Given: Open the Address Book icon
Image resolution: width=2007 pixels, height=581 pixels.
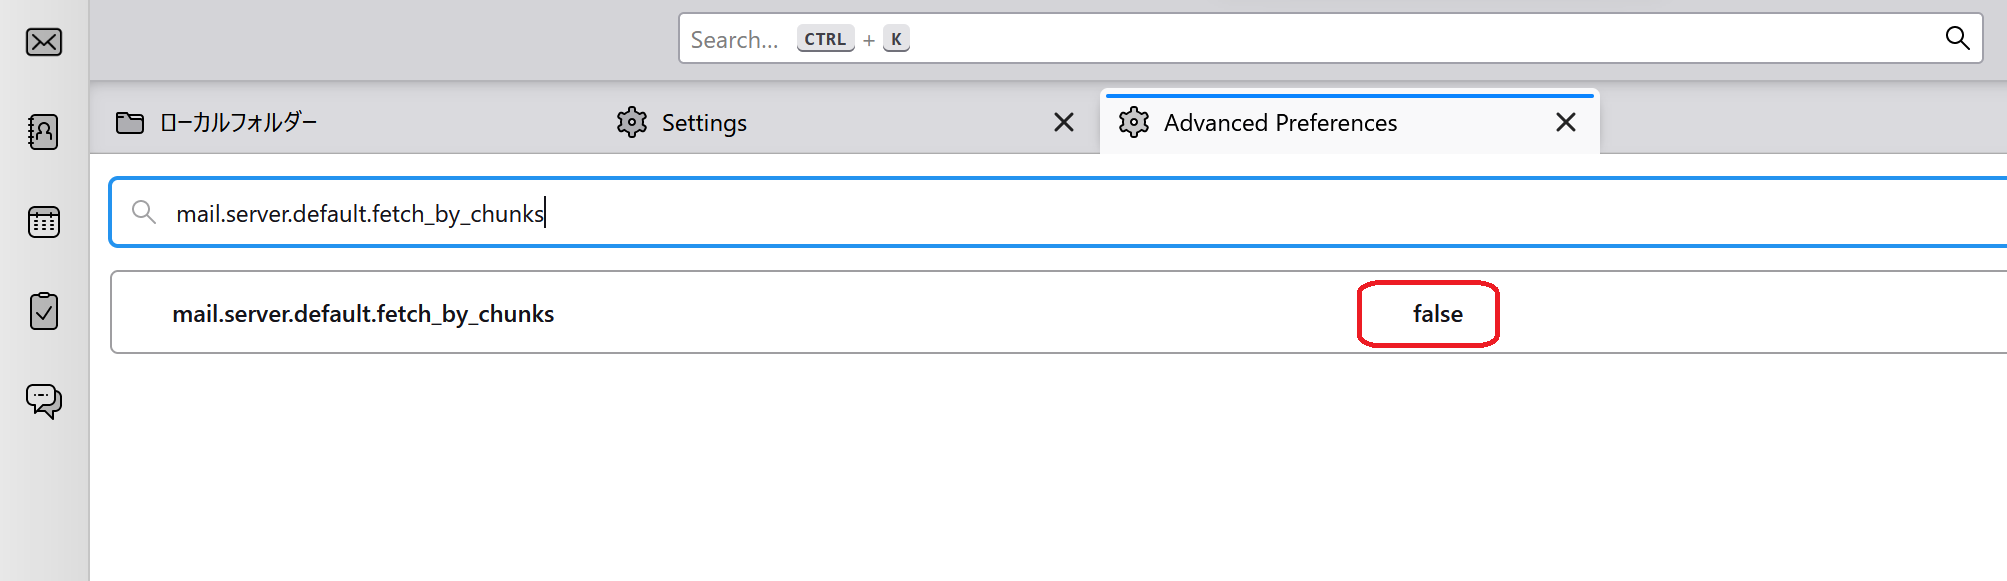Looking at the screenshot, I should [x=43, y=131].
